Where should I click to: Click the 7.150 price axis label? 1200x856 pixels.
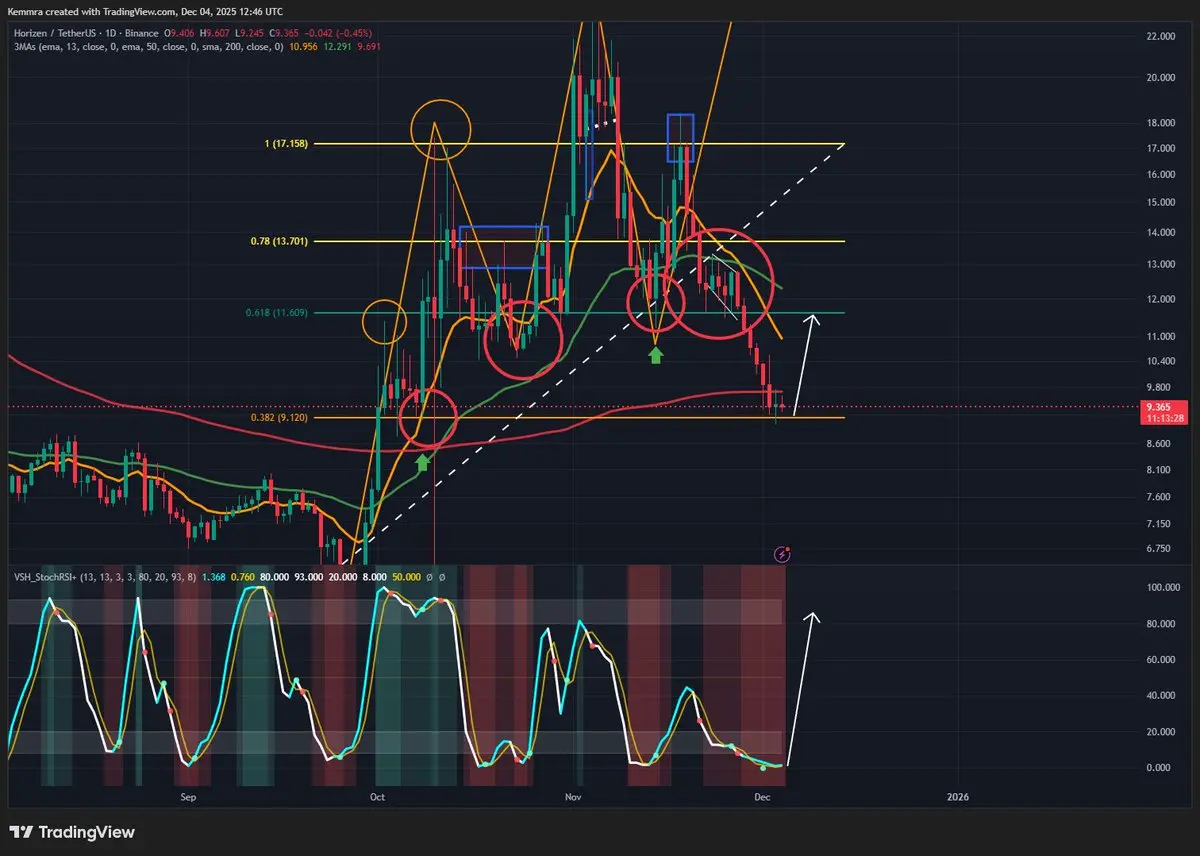[x=1159, y=524]
